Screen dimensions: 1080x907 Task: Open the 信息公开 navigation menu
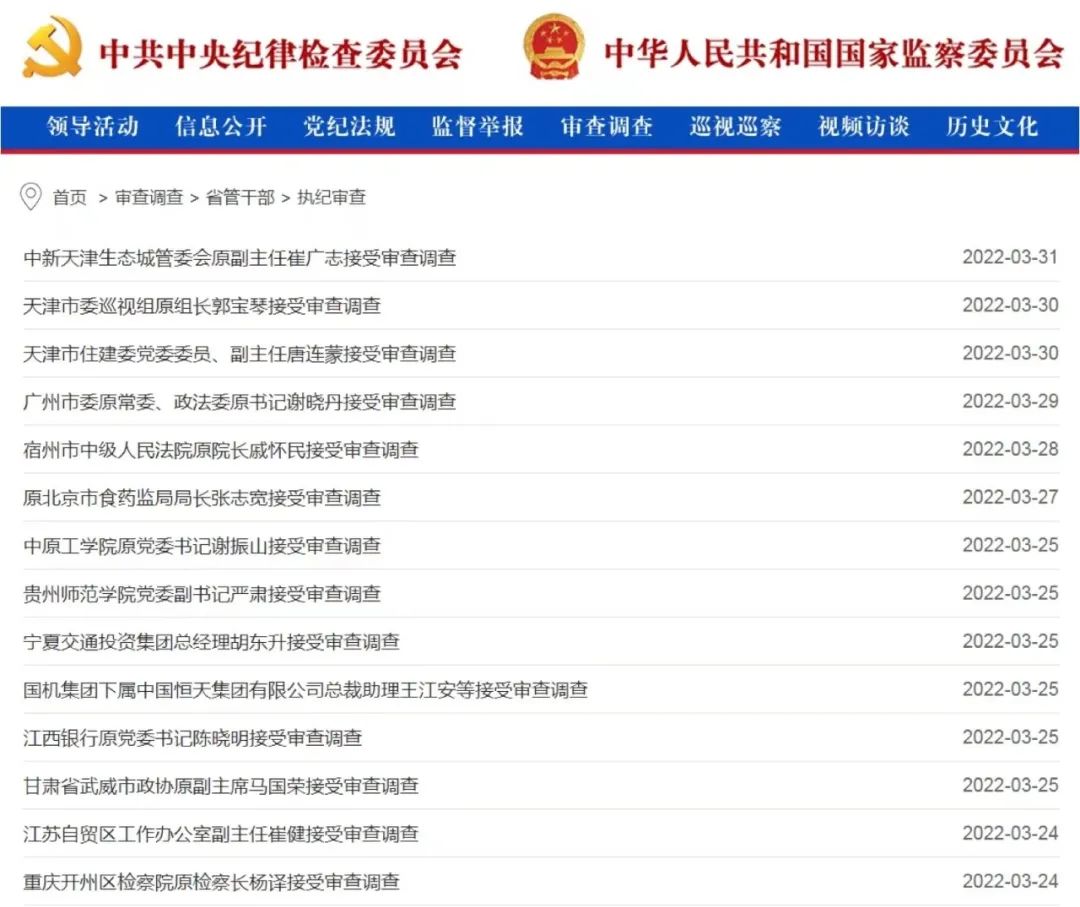tap(219, 127)
